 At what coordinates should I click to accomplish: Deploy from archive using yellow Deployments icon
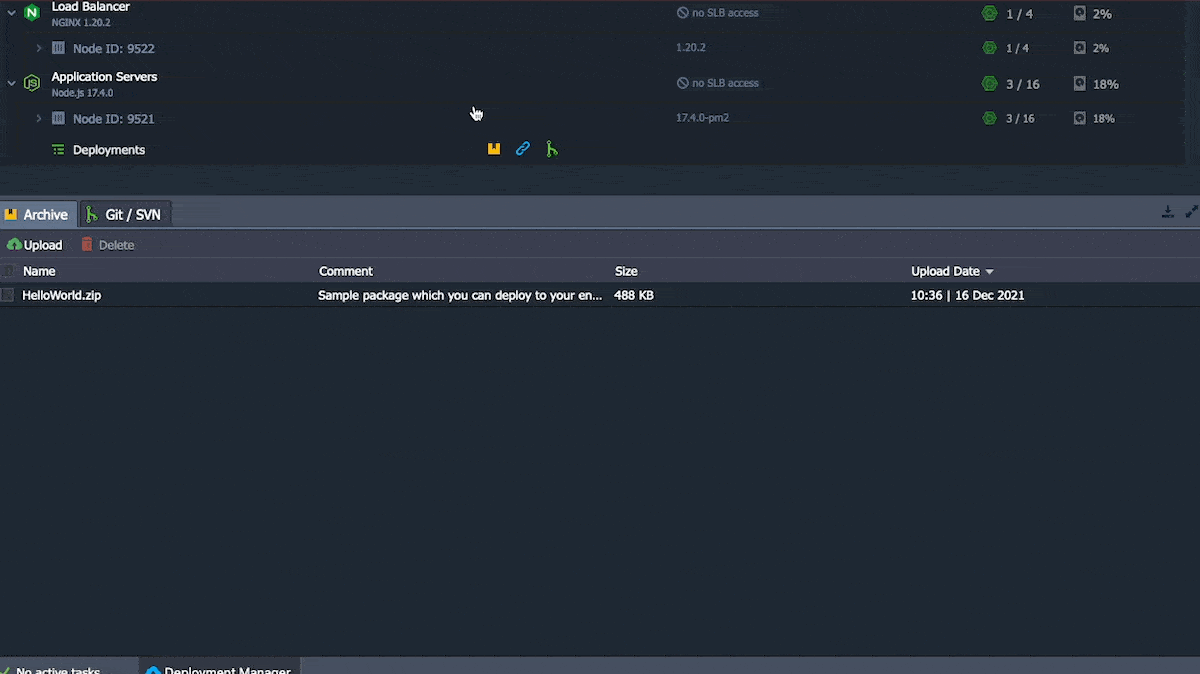coord(494,149)
